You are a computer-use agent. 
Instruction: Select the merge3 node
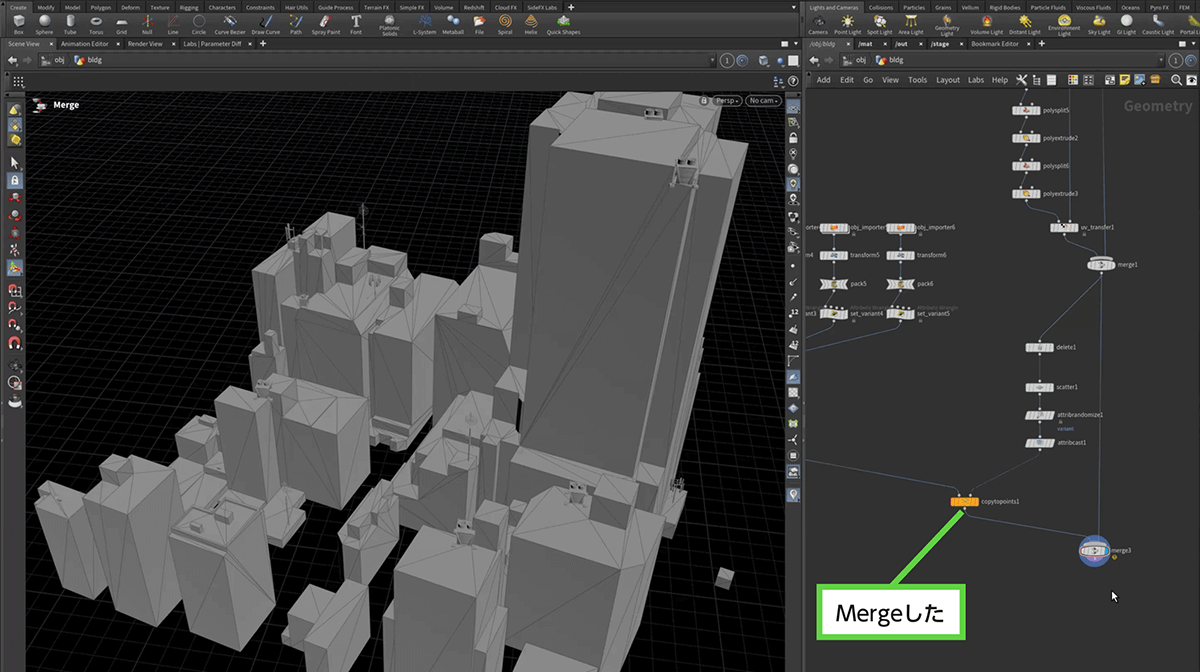click(x=1094, y=550)
